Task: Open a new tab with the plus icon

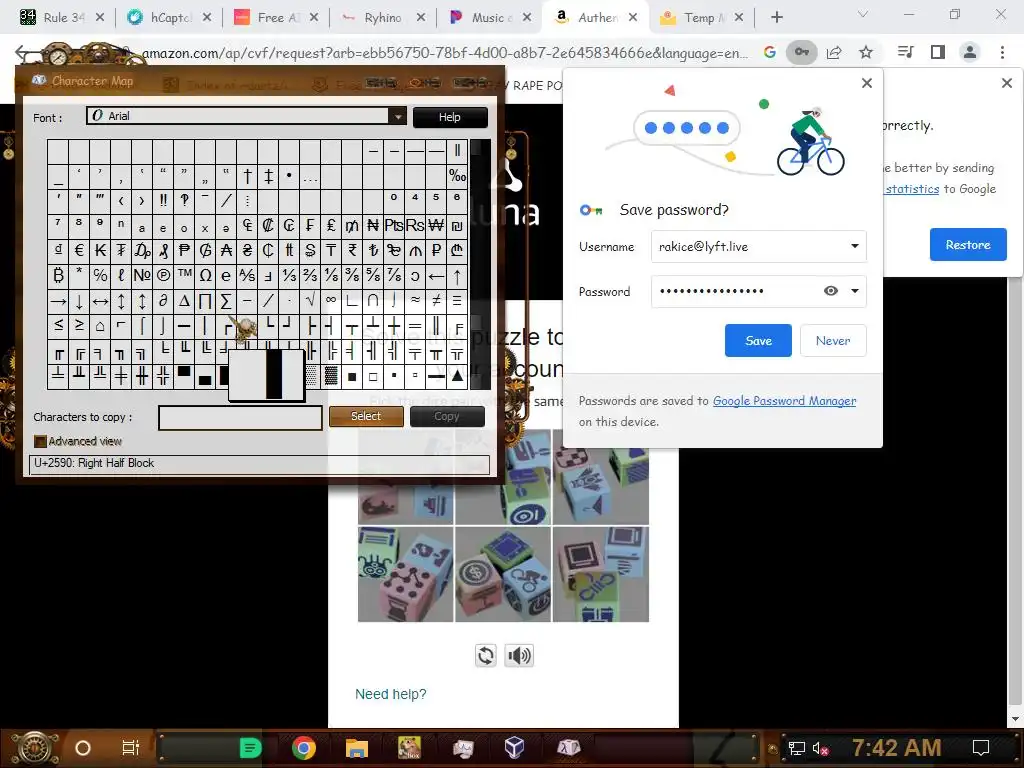Action: [776, 18]
